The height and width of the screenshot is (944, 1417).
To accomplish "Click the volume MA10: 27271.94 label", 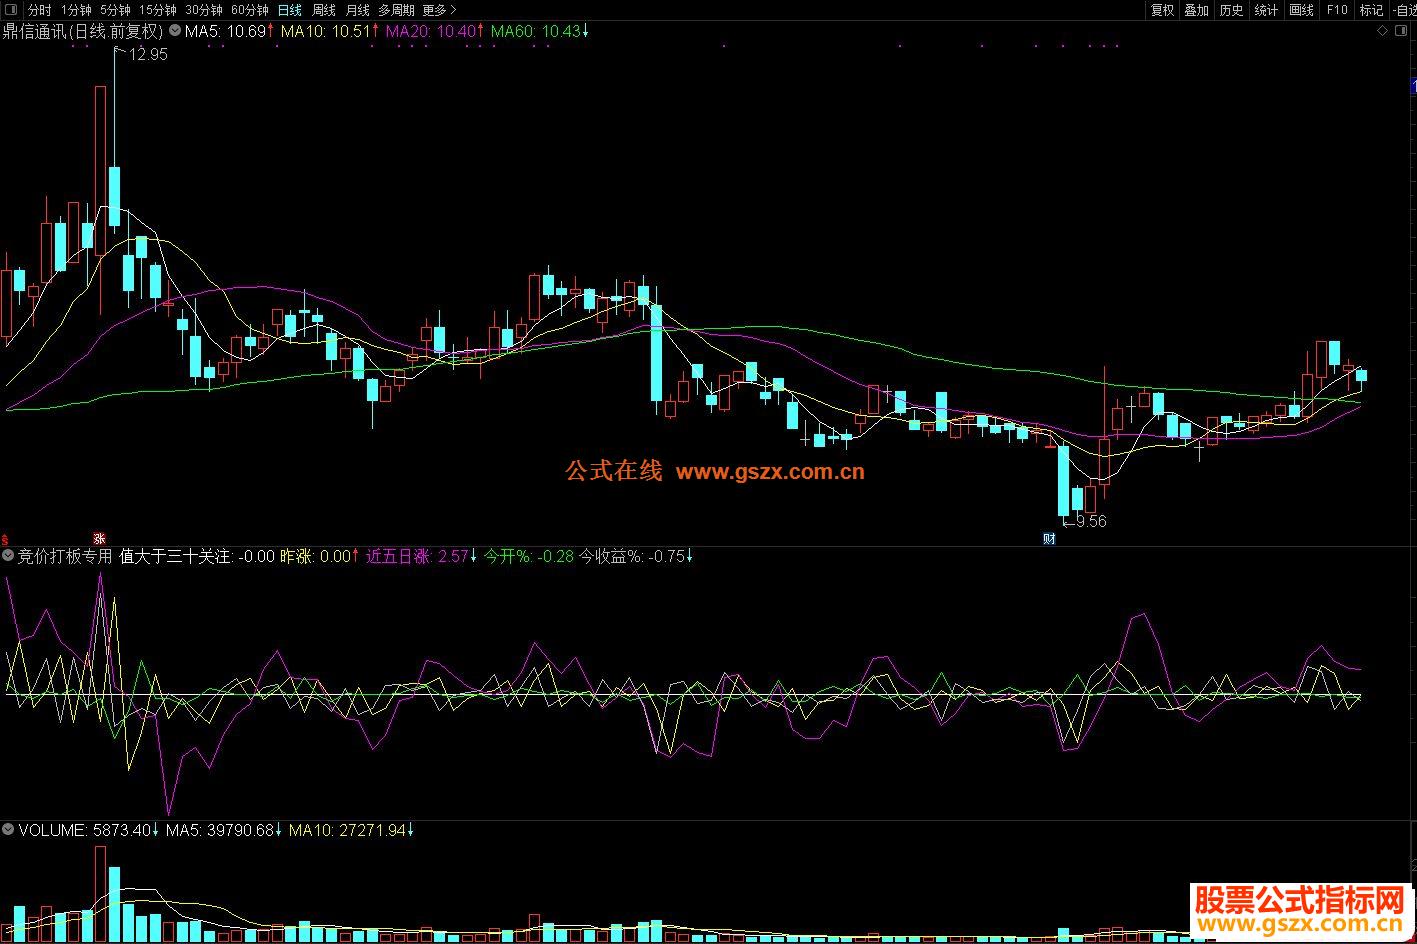I will click(x=352, y=830).
